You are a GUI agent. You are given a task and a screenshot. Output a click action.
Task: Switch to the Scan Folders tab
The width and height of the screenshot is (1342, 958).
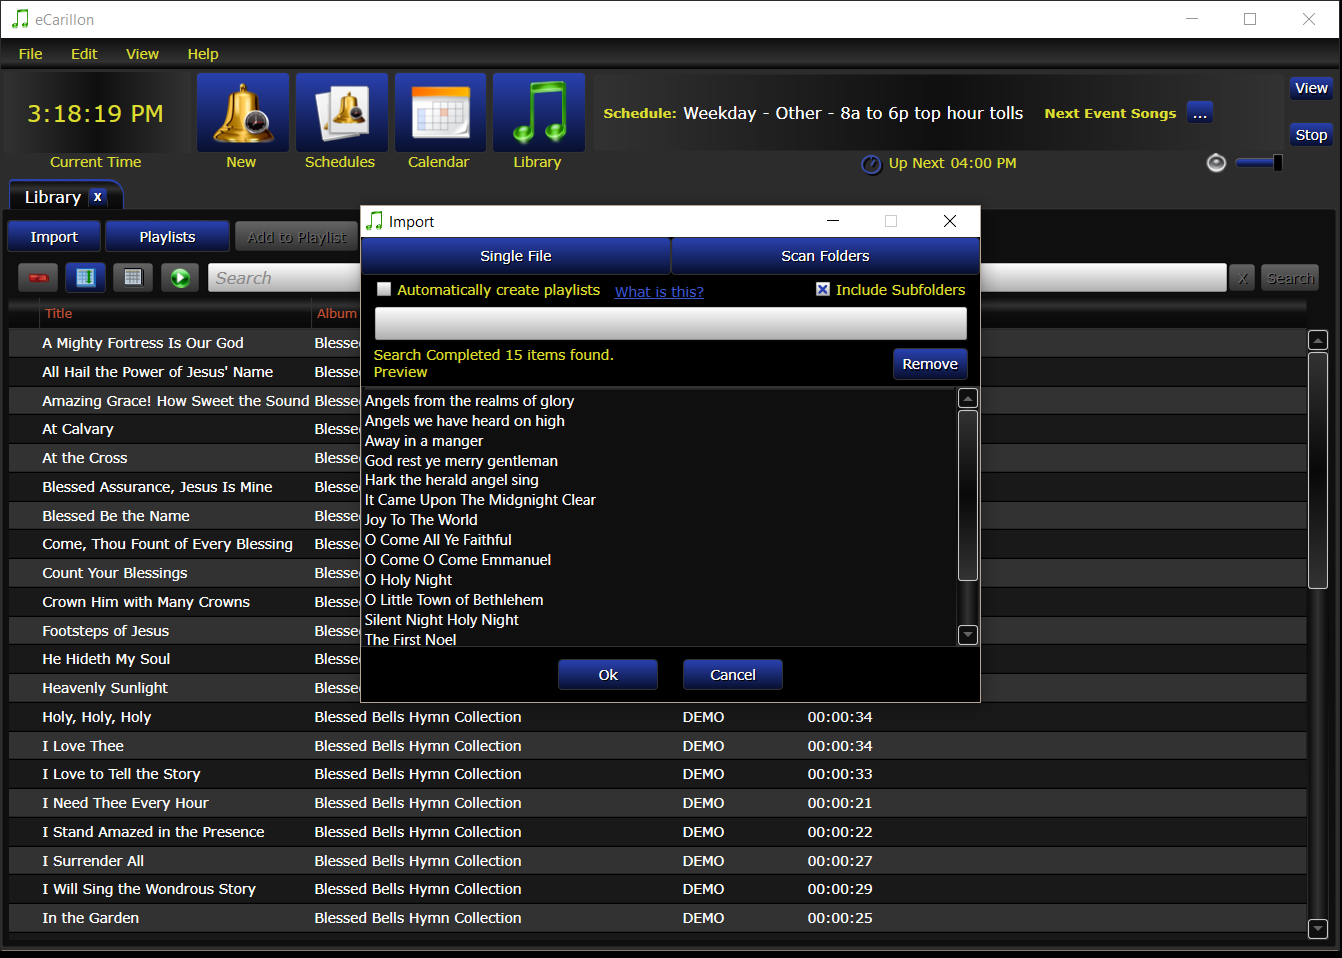[x=825, y=256]
